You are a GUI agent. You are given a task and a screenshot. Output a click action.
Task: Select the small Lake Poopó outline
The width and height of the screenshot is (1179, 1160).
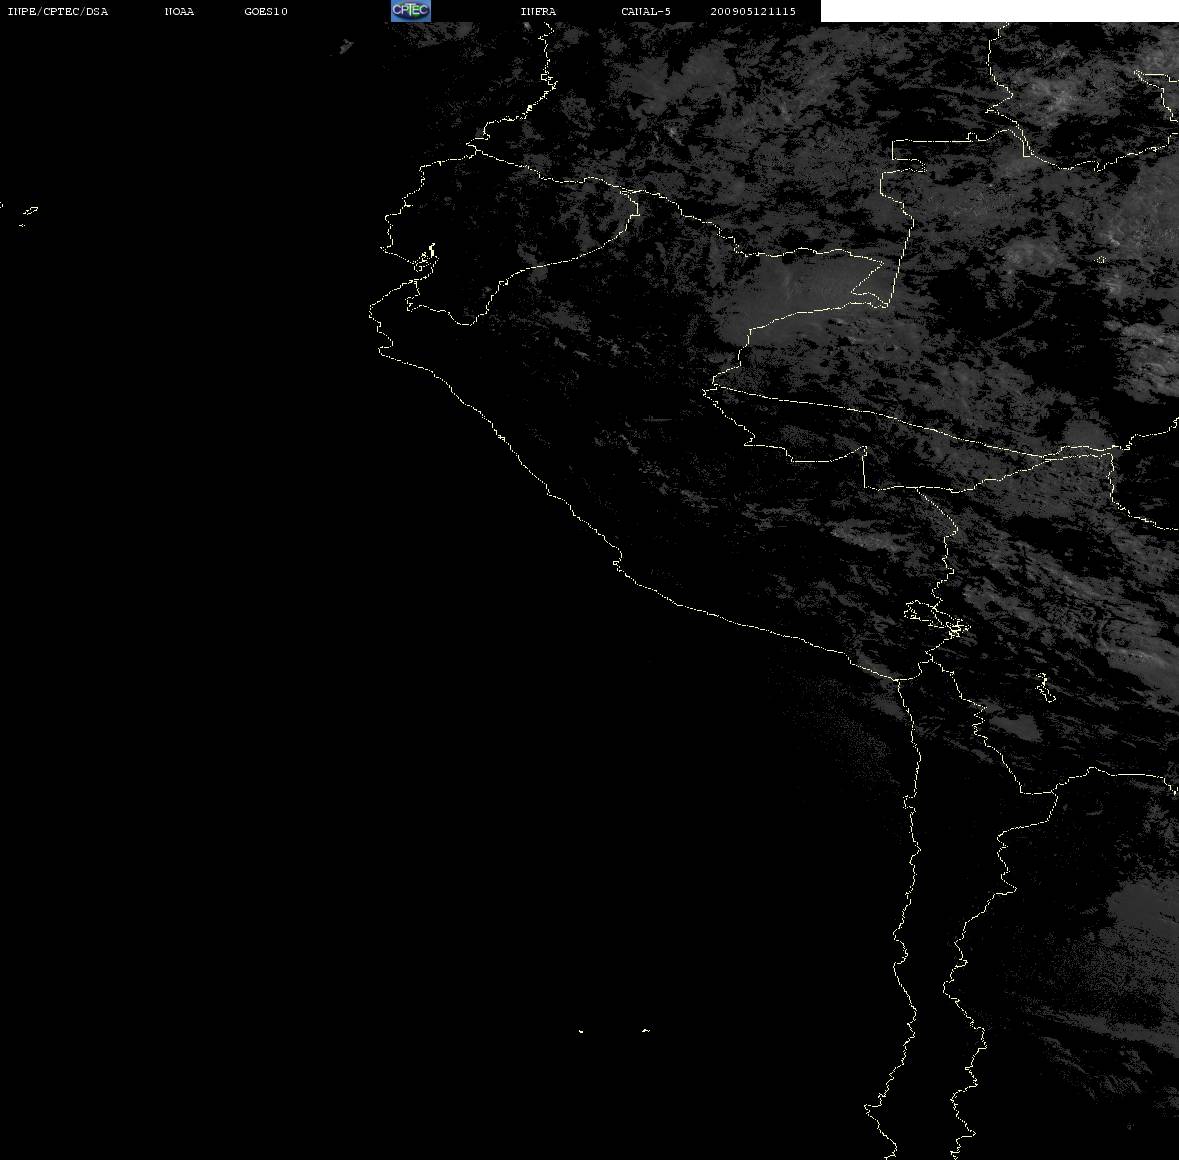pos(1044,686)
